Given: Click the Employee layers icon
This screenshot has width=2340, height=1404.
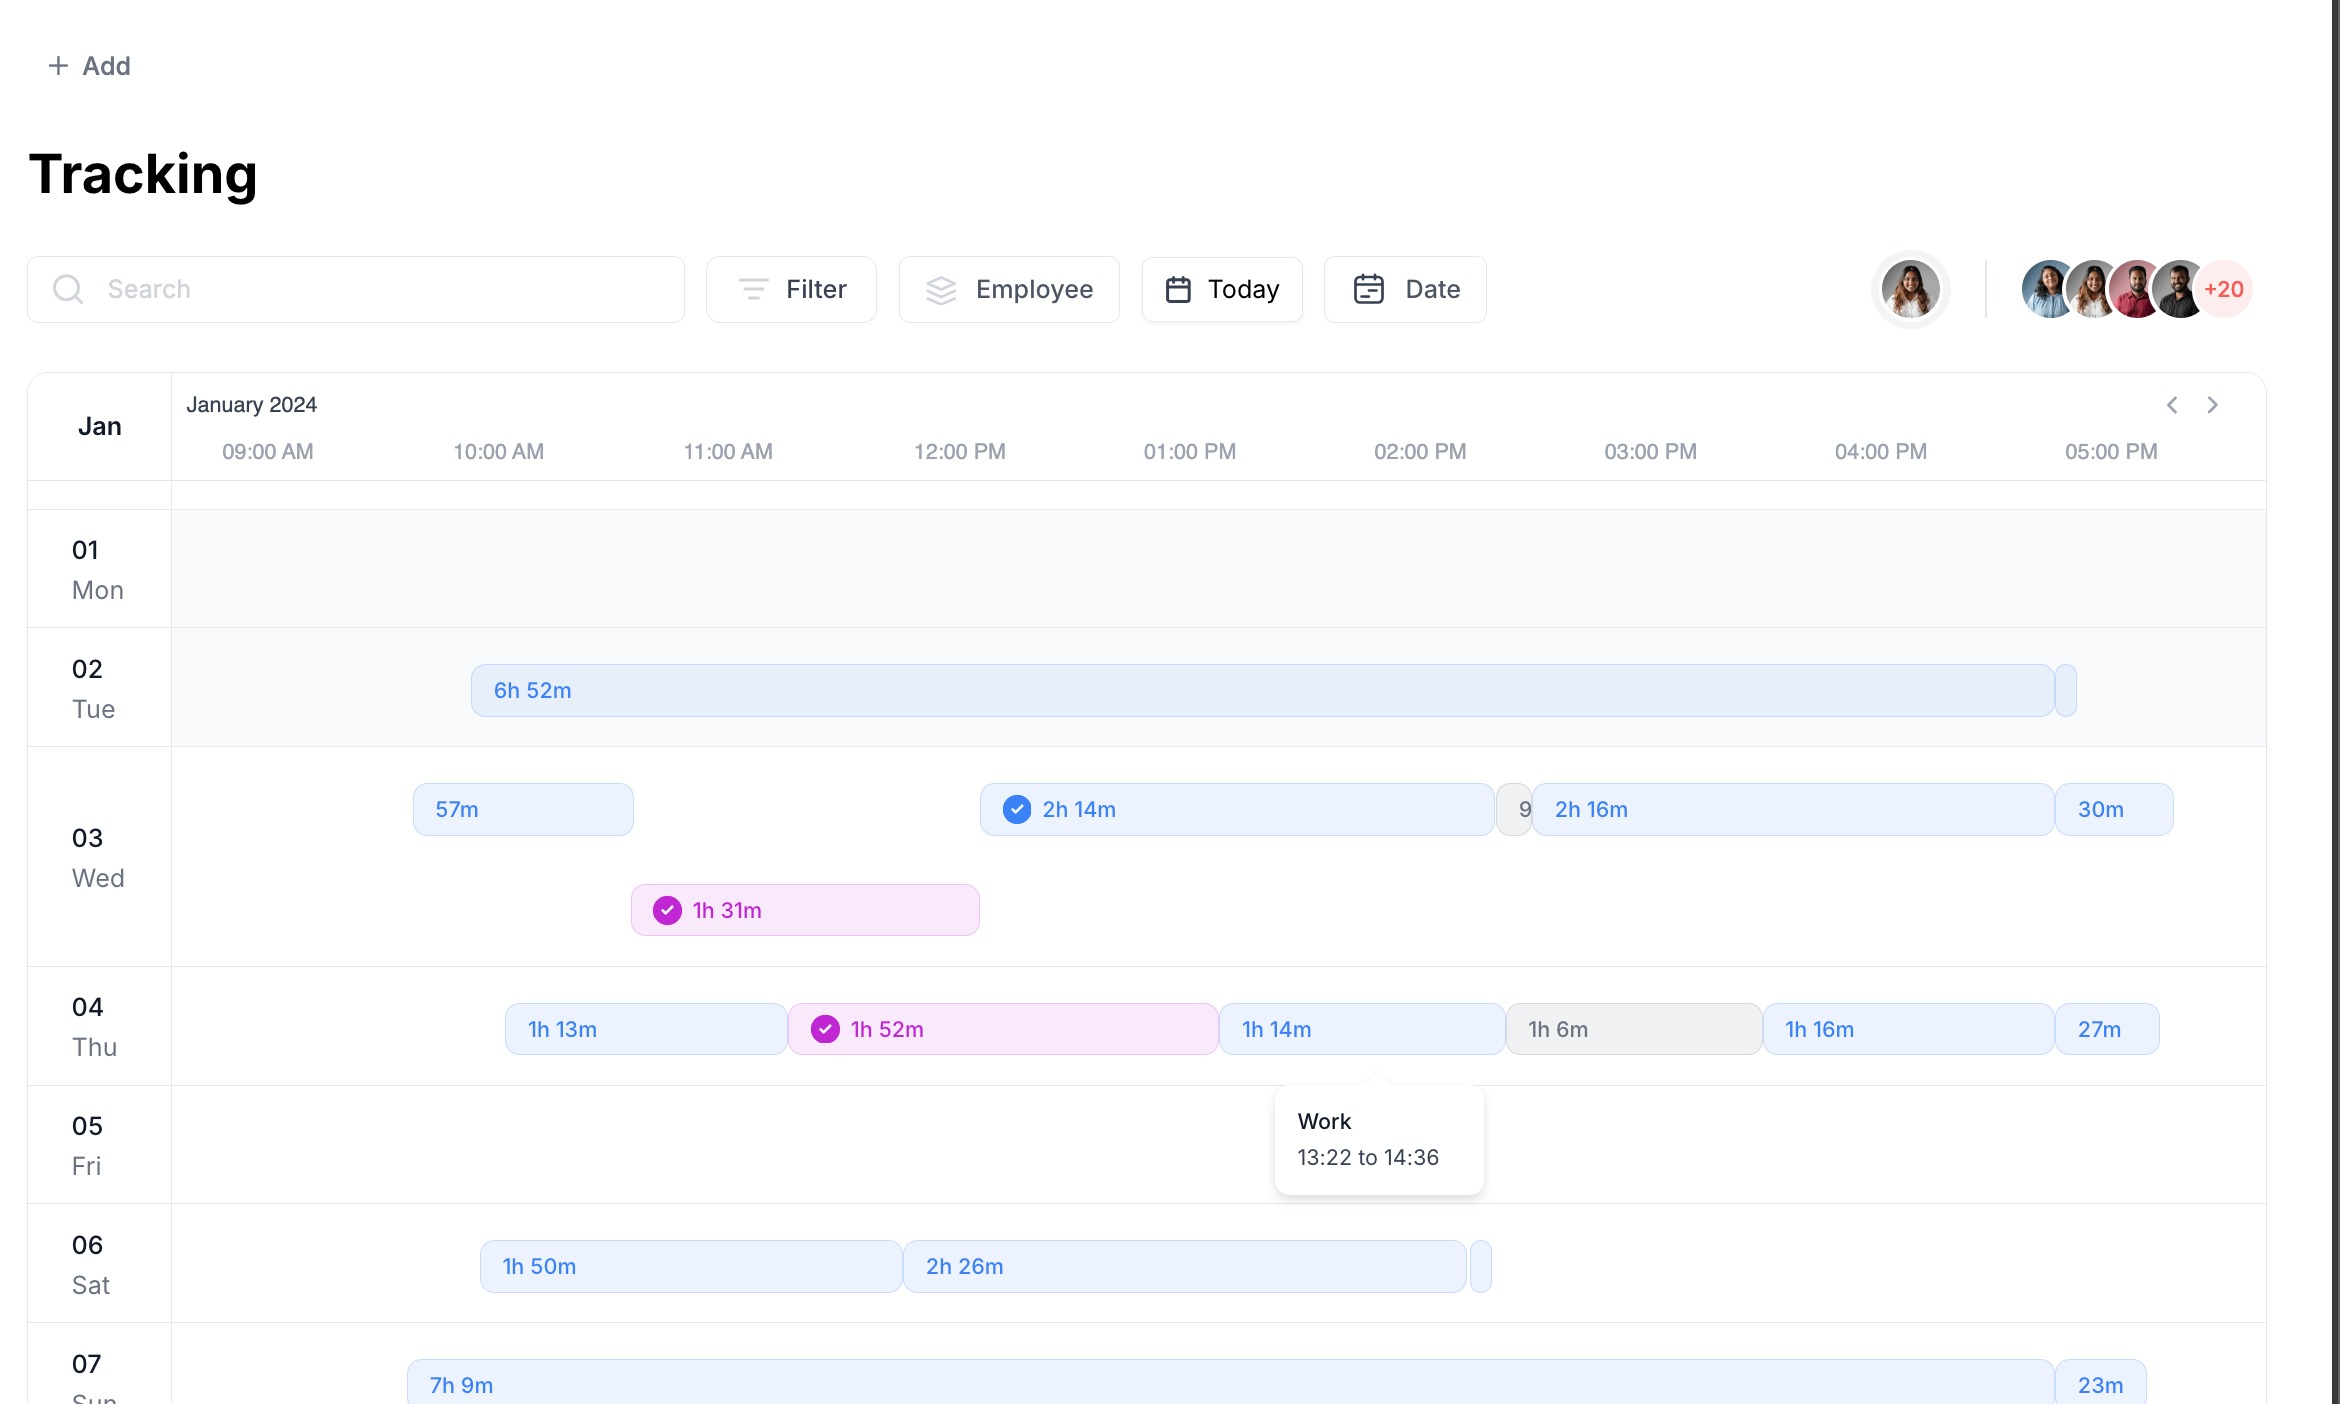Looking at the screenshot, I should 941,289.
